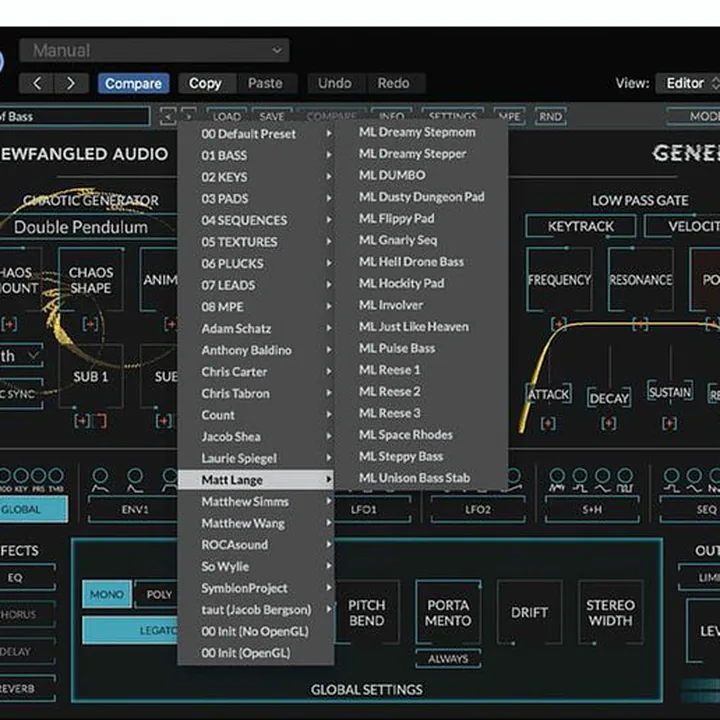Open modulation [+] icon under ATTACK

[548, 423]
